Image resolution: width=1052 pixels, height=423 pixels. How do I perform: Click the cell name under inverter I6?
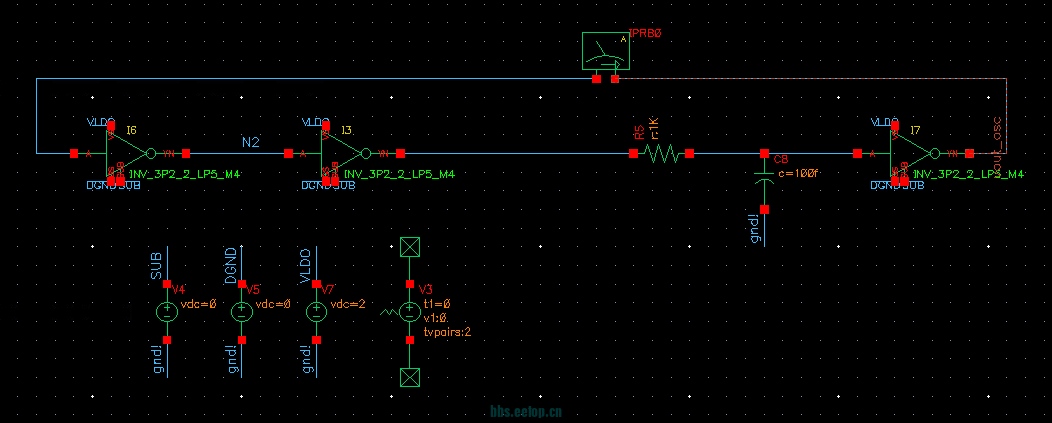coord(185,175)
